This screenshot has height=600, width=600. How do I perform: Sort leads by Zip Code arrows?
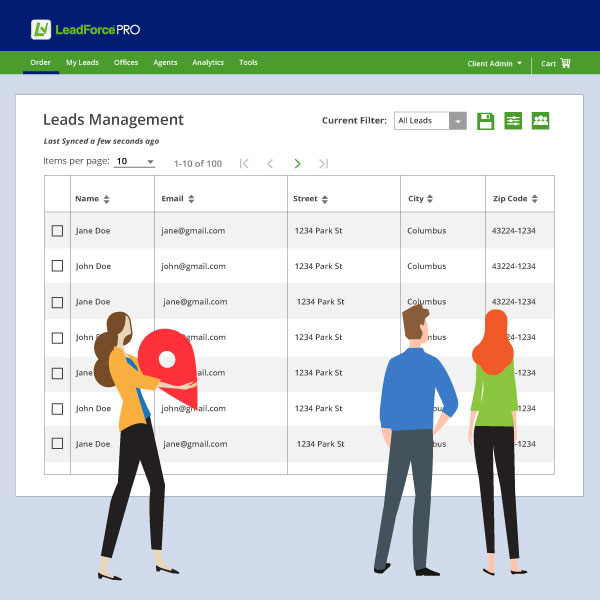click(535, 199)
